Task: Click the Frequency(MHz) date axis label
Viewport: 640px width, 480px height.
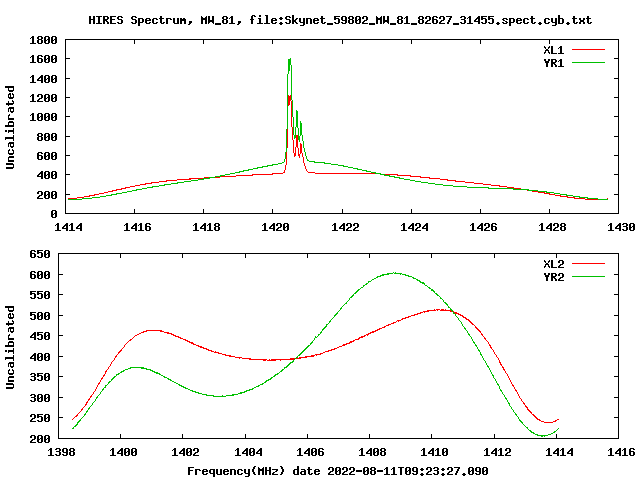Action: [x=338, y=471]
